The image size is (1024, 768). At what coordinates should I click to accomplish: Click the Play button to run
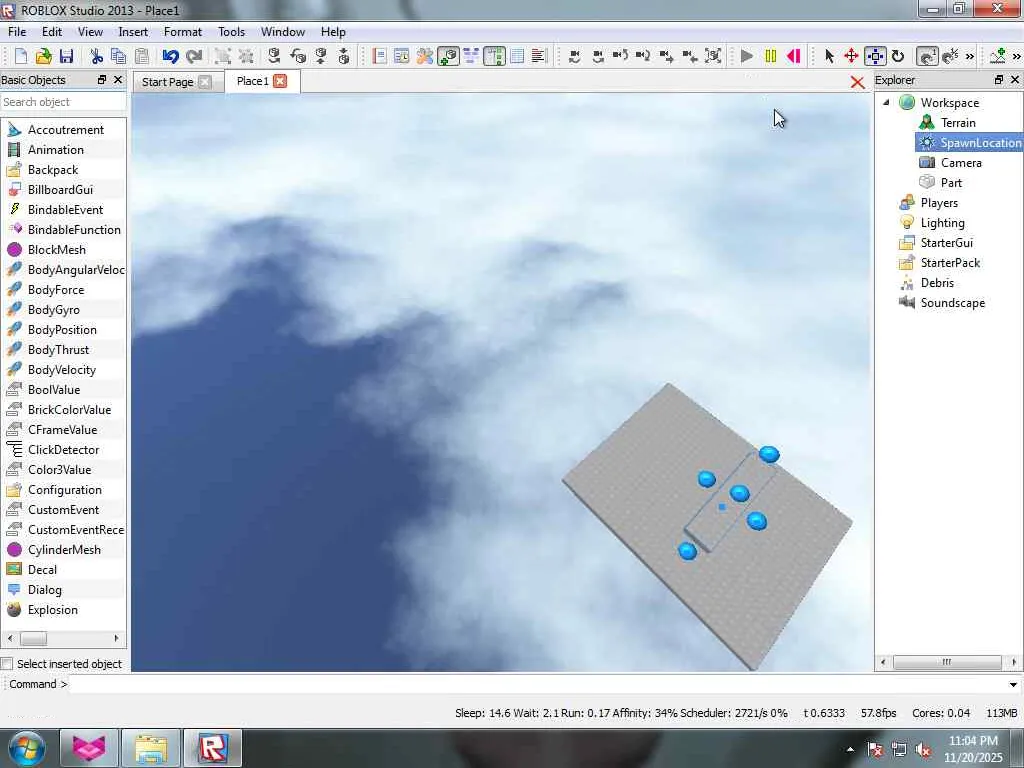click(747, 56)
